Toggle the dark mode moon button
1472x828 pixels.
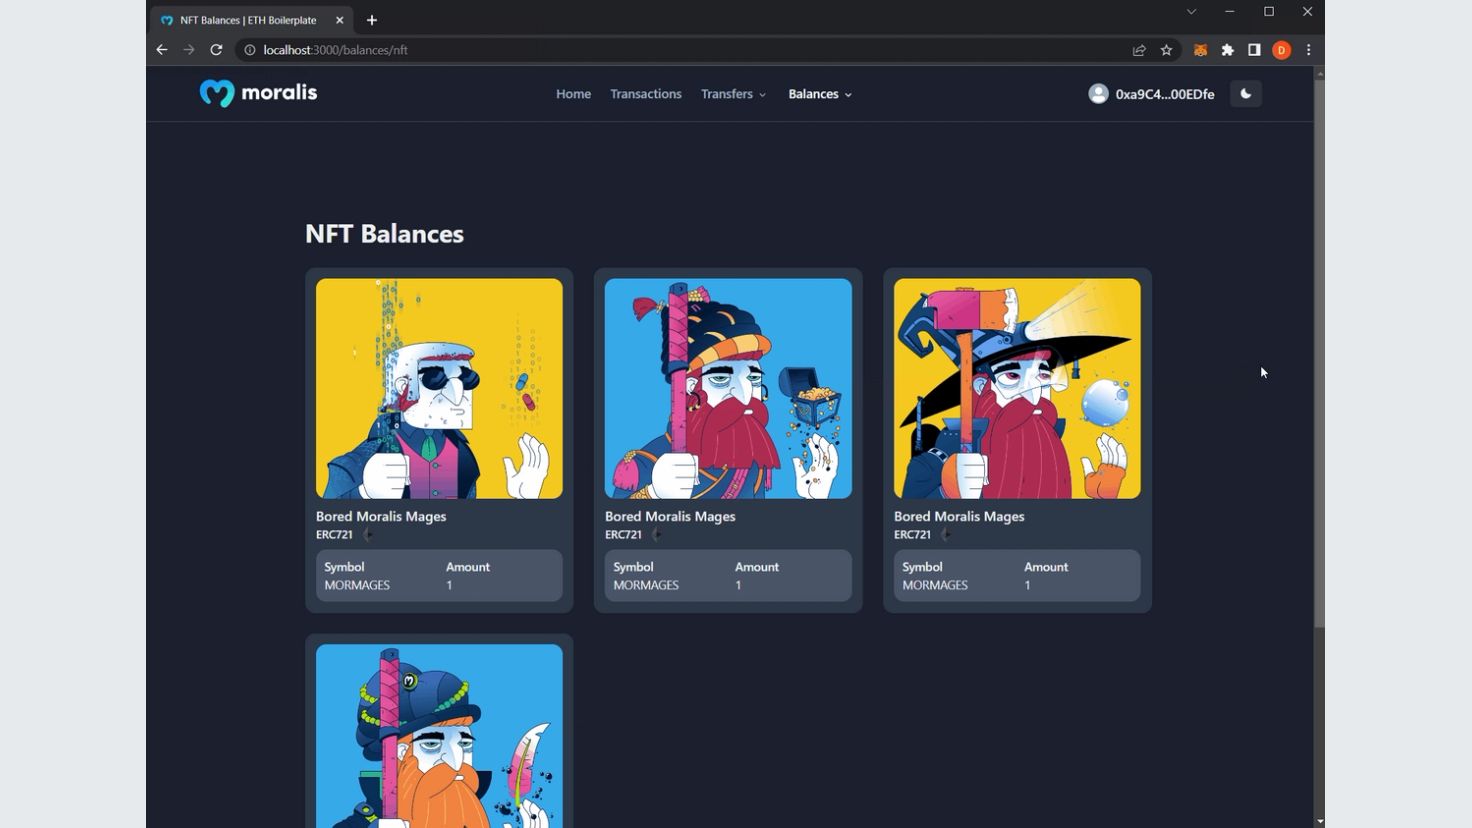coord(1246,93)
